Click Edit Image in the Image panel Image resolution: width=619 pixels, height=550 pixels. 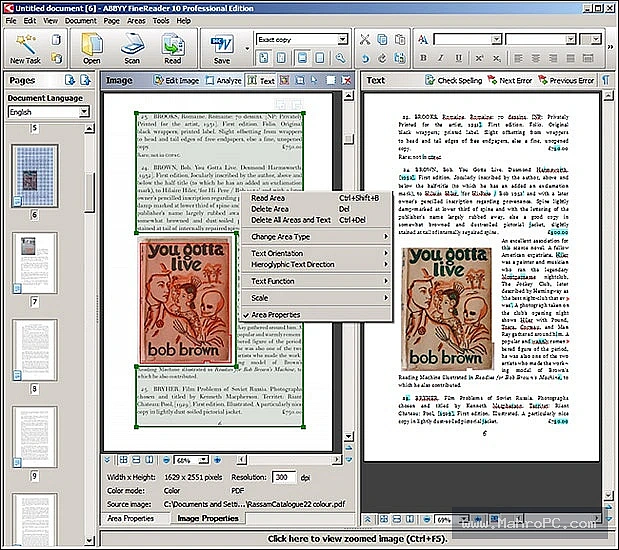[x=176, y=81]
